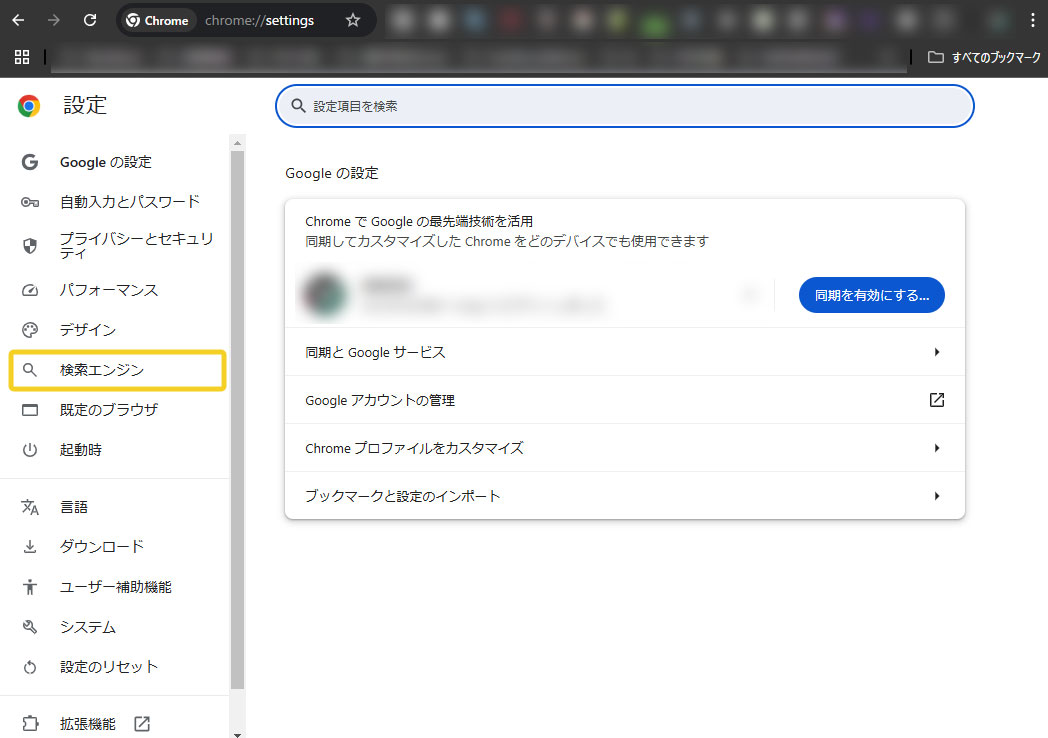The image size is (1048, 738).
Task: Reload the settings page
Action: coord(90,20)
